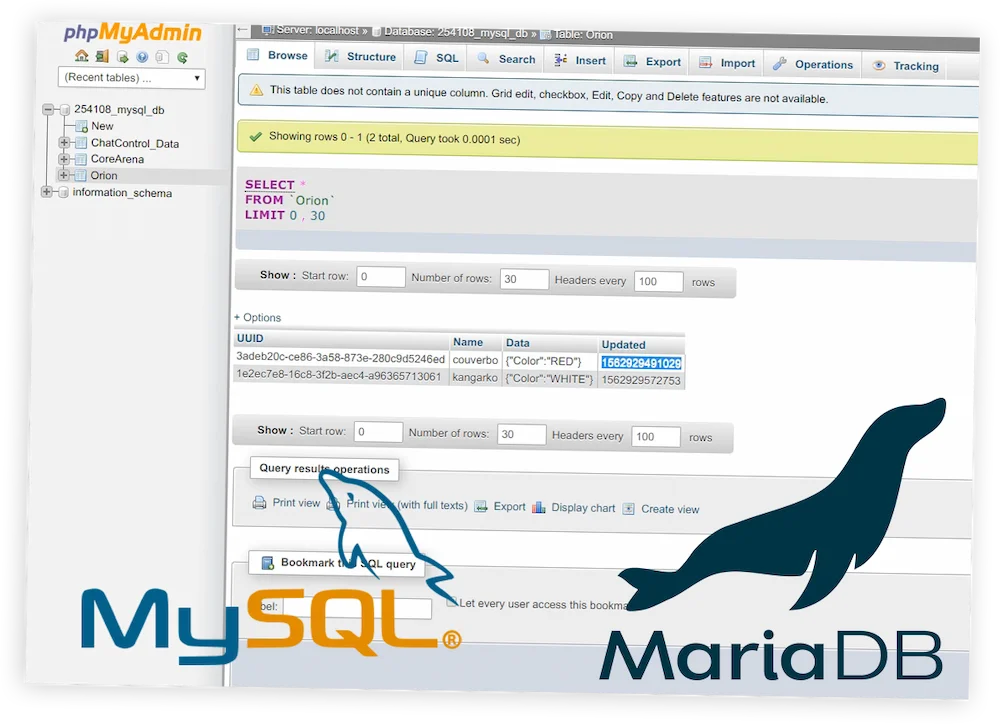Expand the + Options link

pos(257,317)
